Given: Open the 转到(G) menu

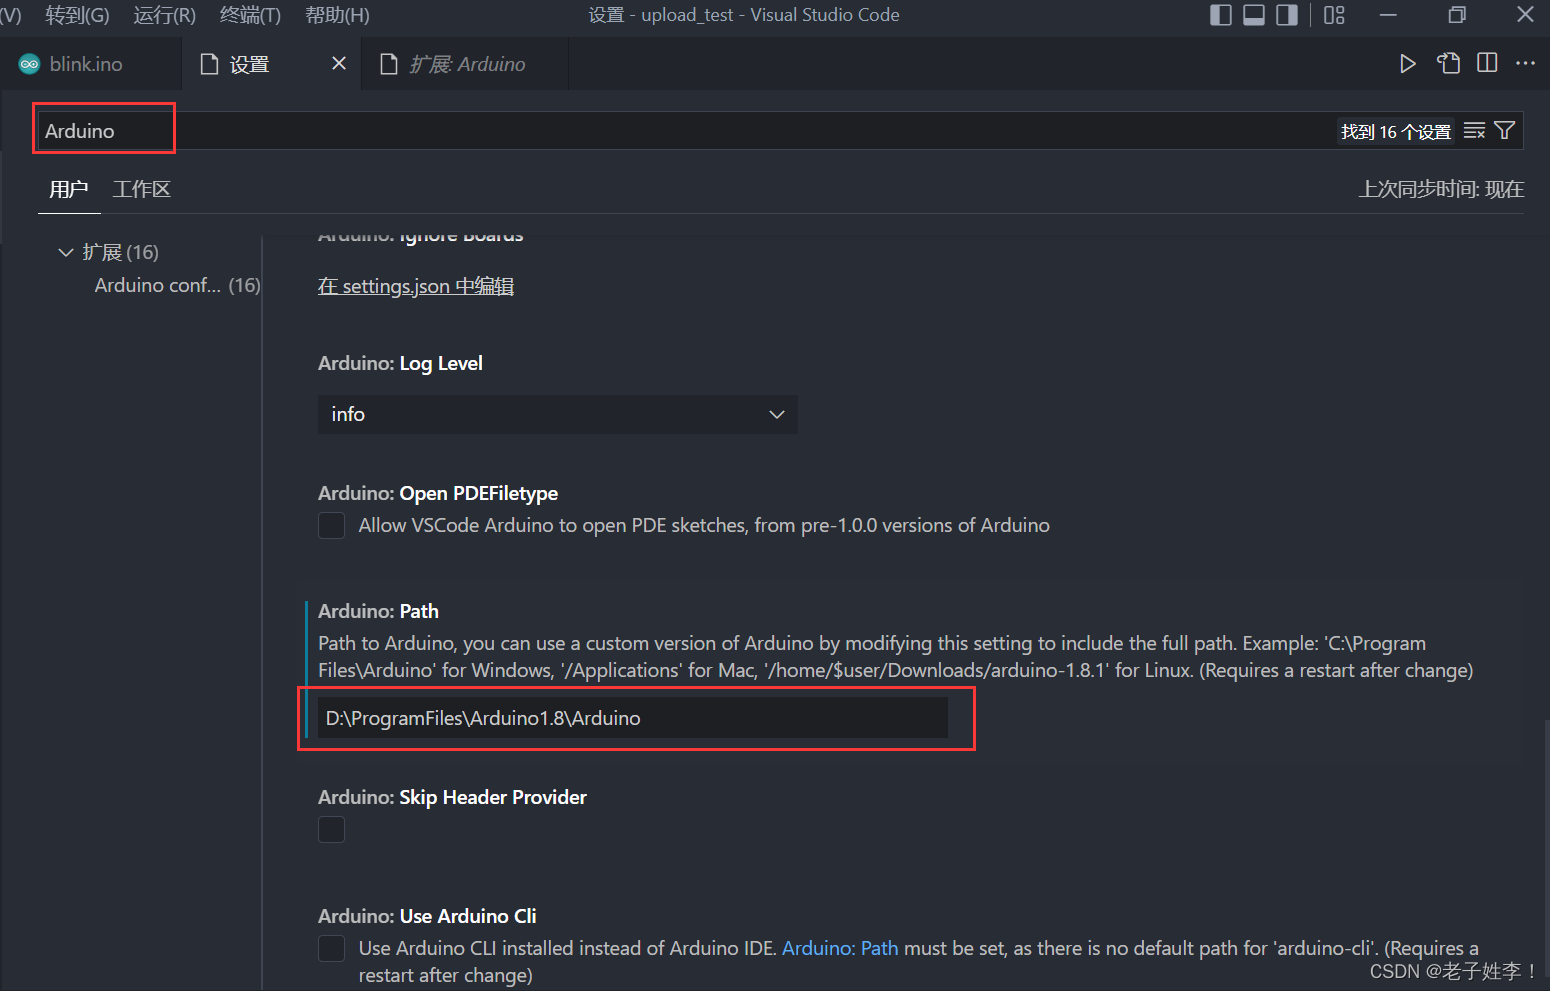Looking at the screenshot, I should click(x=77, y=15).
